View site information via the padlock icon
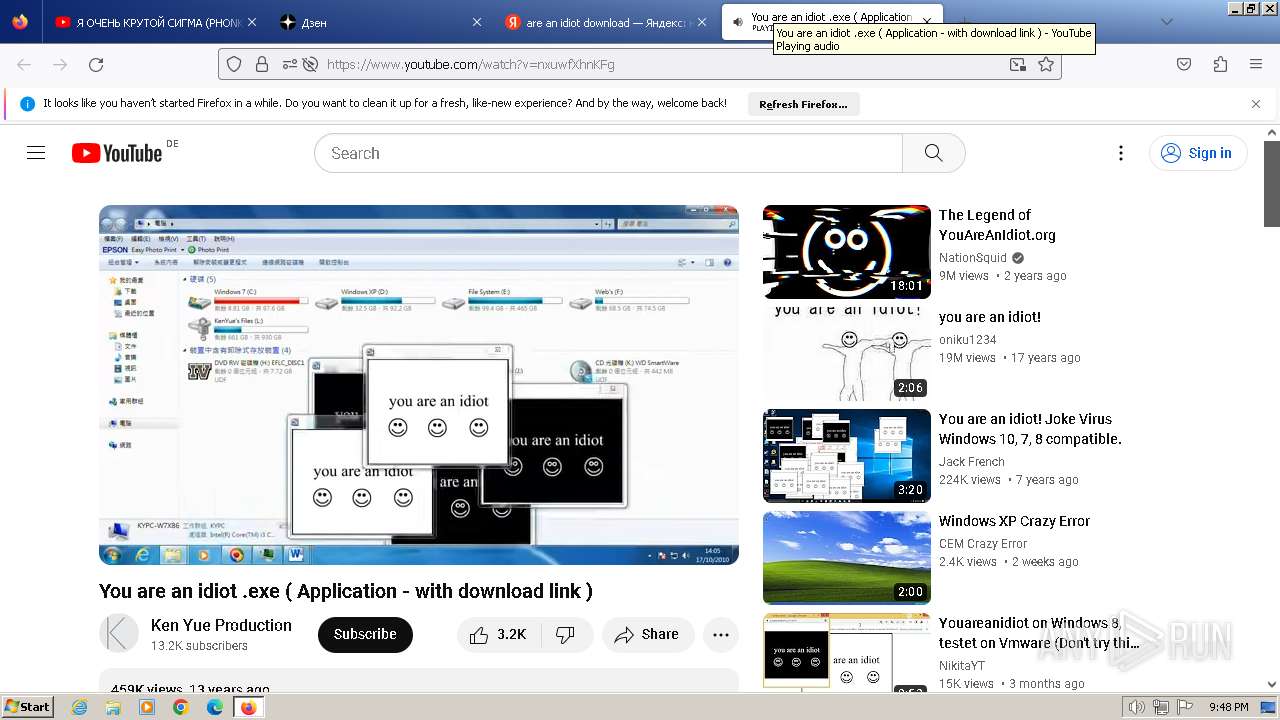Image resolution: width=1280 pixels, height=720 pixels. (x=262, y=64)
